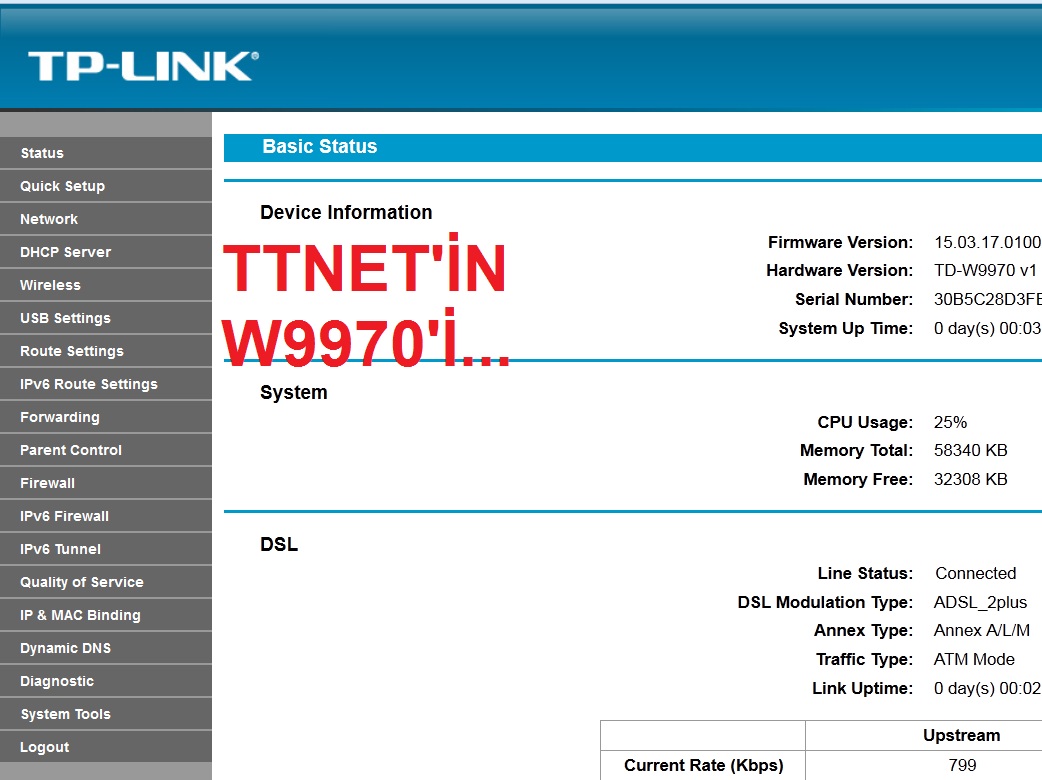Click the System section heading
1042x780 pixels.
(x=294, y=392)
